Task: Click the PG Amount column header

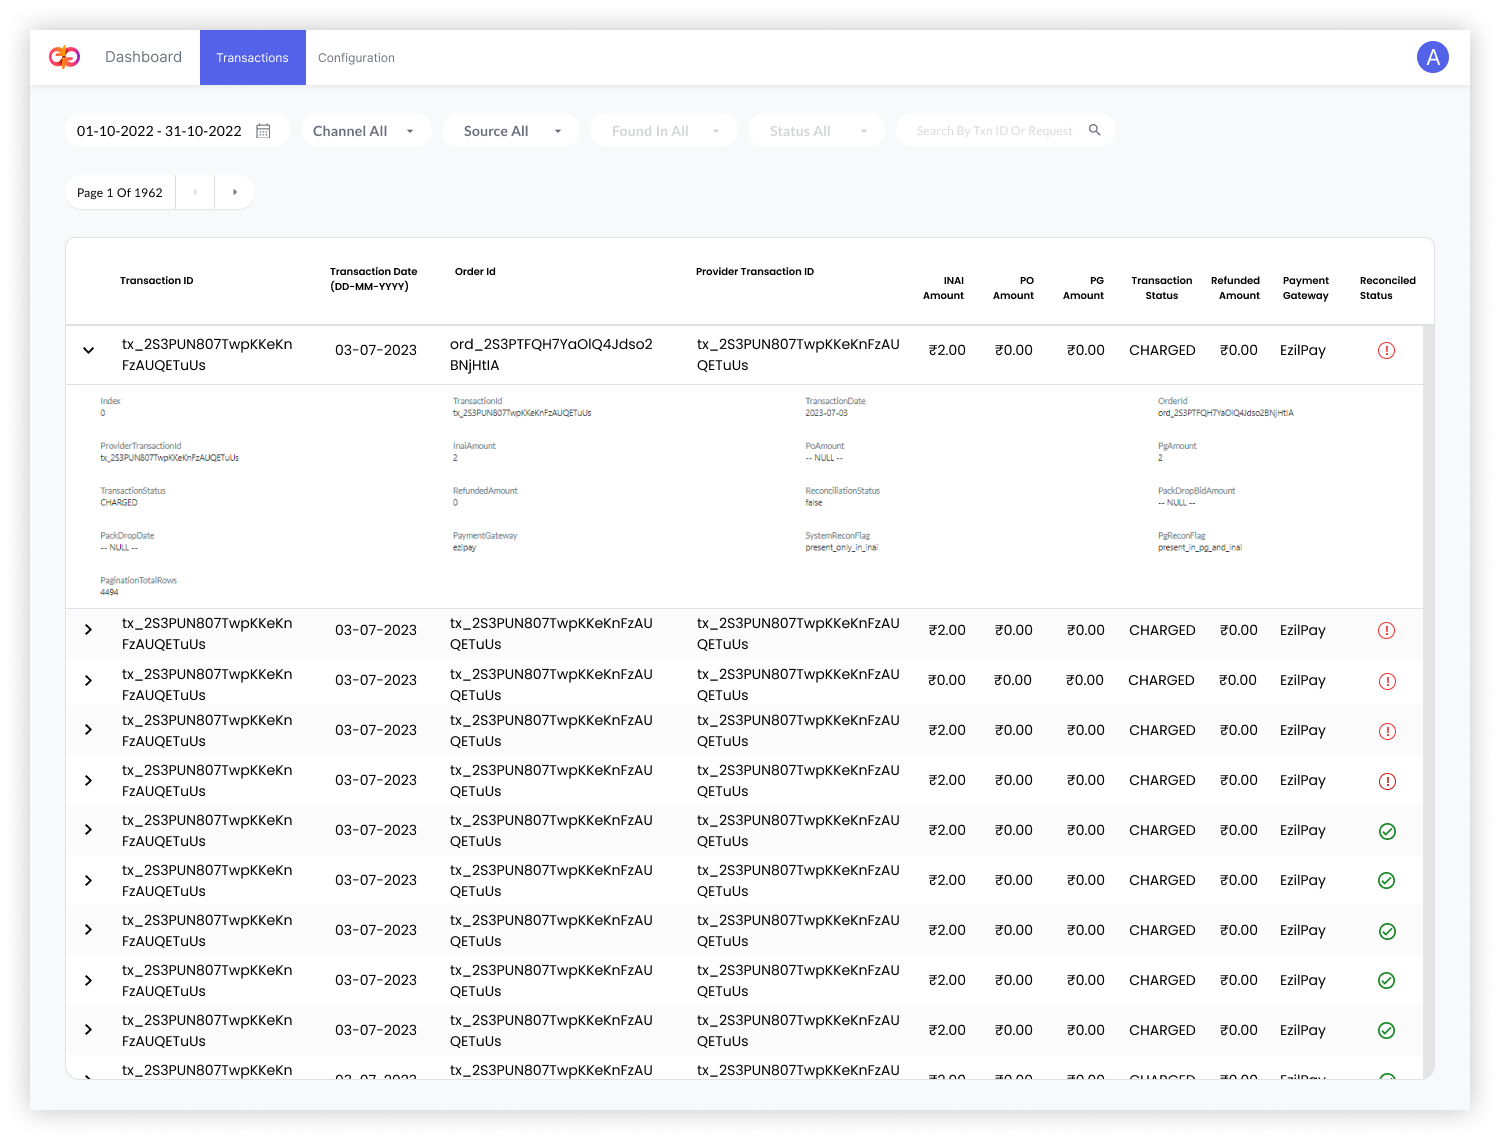Action: click(1083, 288)
